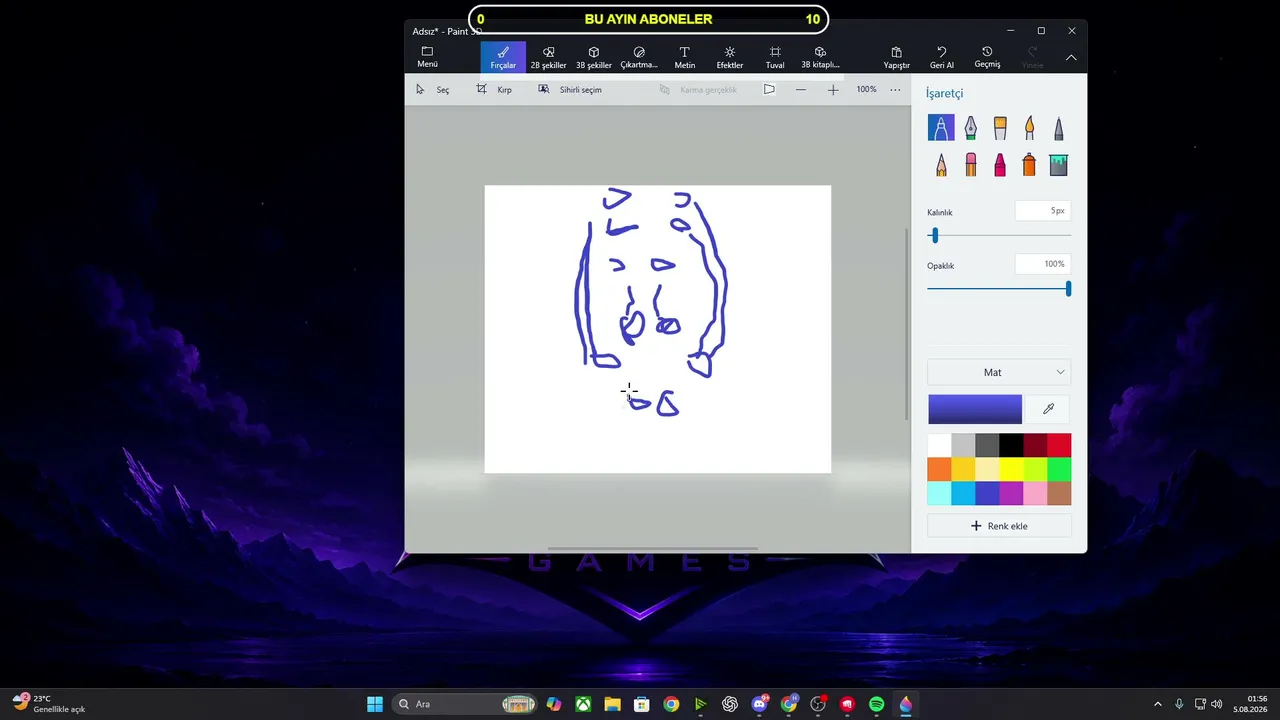Image resolution: width=1280 pixels, height=720 pixels.
Task: Switch to Fırçalar tab
Action: 503,57
